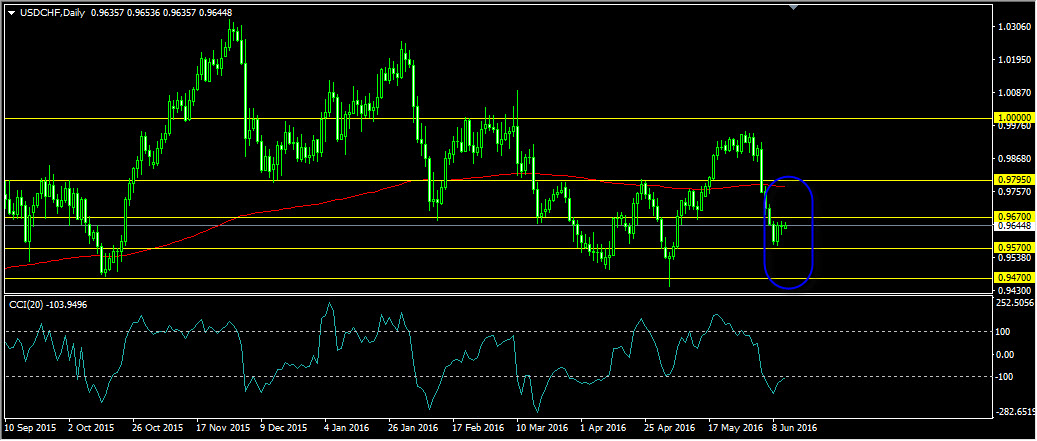Select the yellow 1.00000 level label

pyautogui.click(x=1014, y=118)
